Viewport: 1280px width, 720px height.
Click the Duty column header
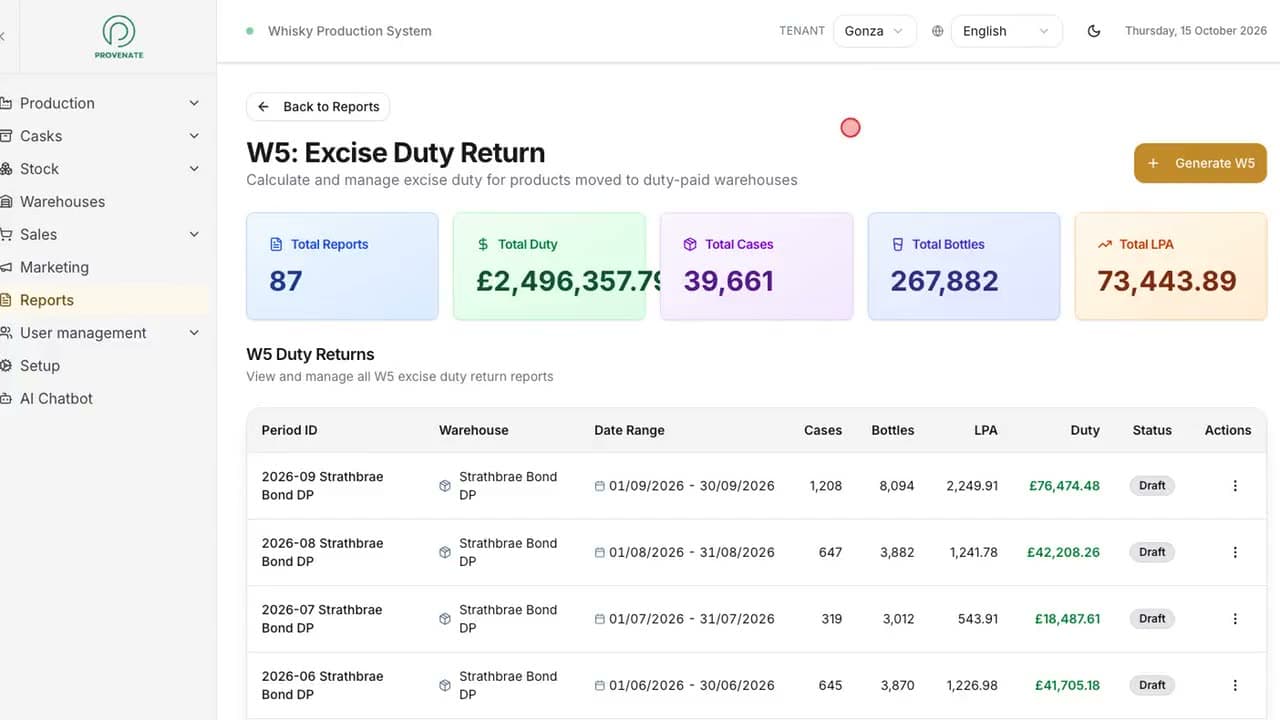1085,430
